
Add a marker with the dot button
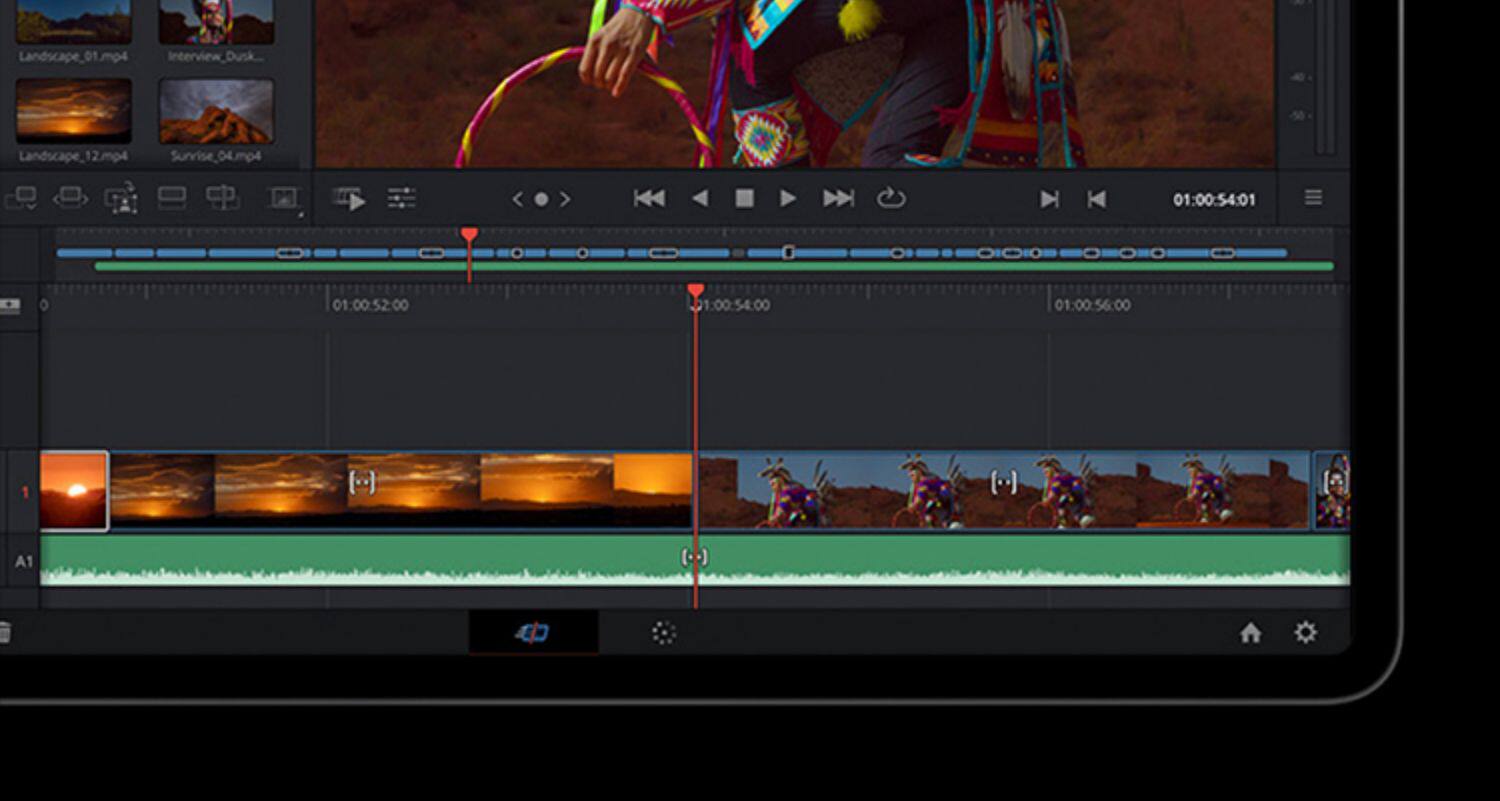click(541, 199)
